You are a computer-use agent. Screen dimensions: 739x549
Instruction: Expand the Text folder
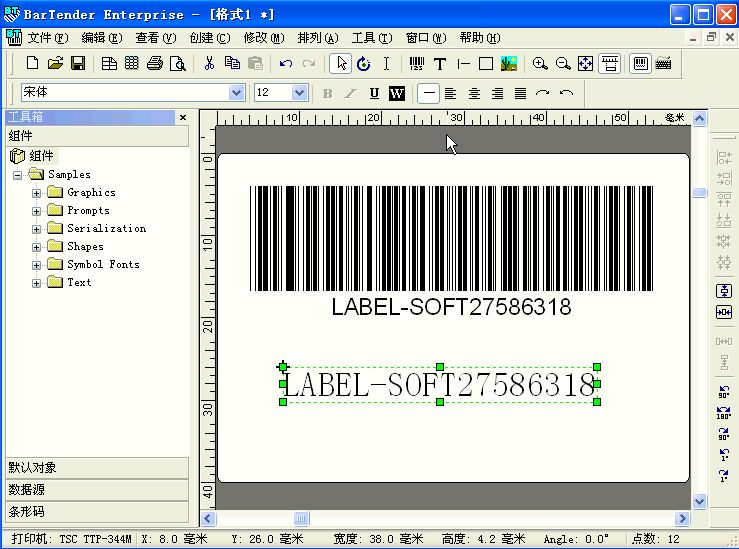point(36,283)
